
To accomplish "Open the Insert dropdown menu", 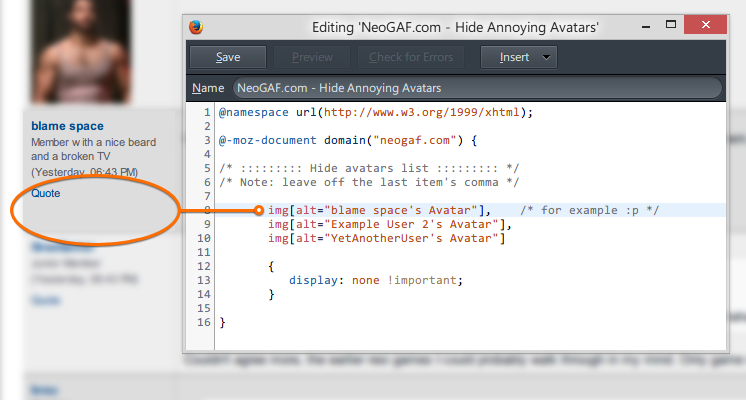I will tap(519, 57).
